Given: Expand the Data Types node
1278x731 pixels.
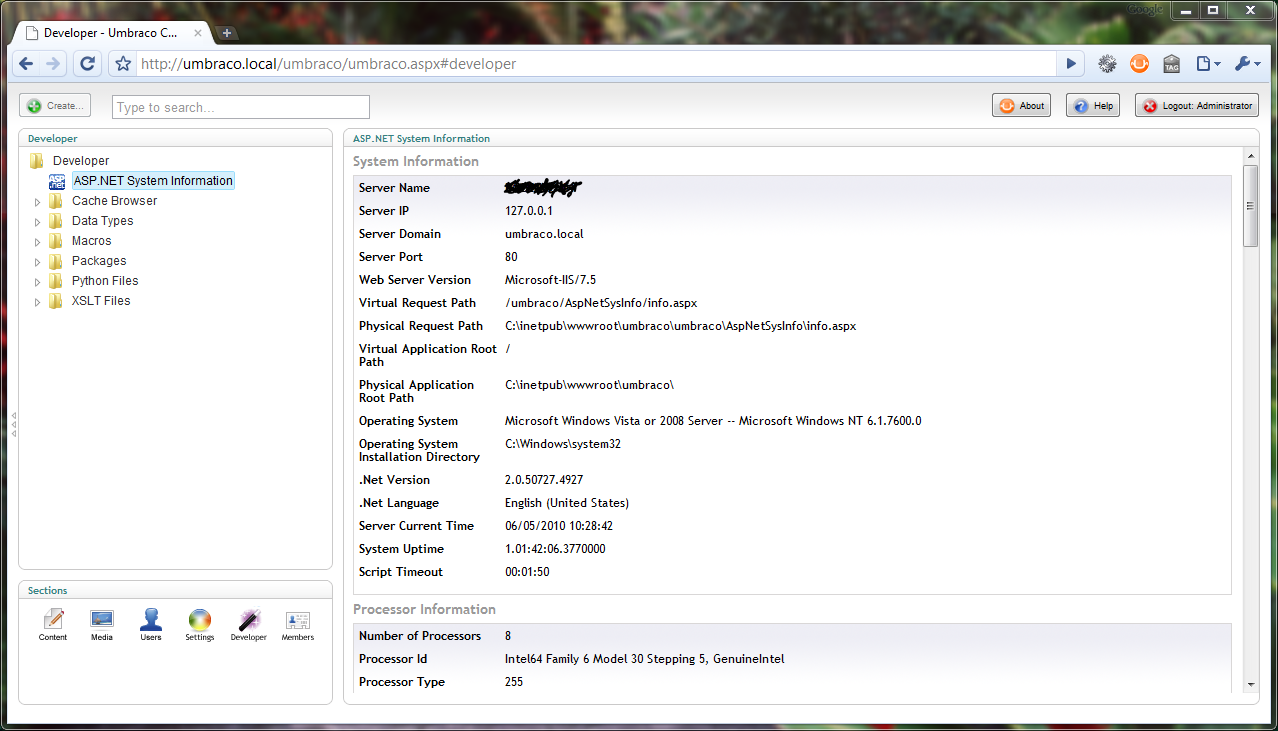Looking at the screenshot, I should 38,222.
